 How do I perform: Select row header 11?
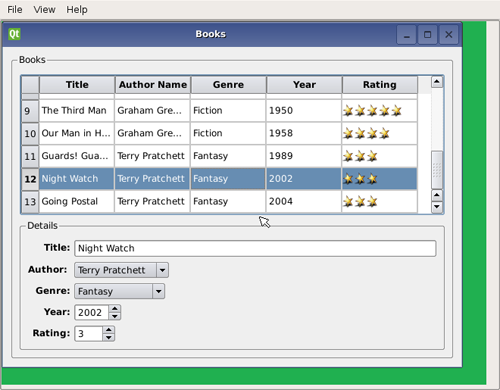coord(30,156)
